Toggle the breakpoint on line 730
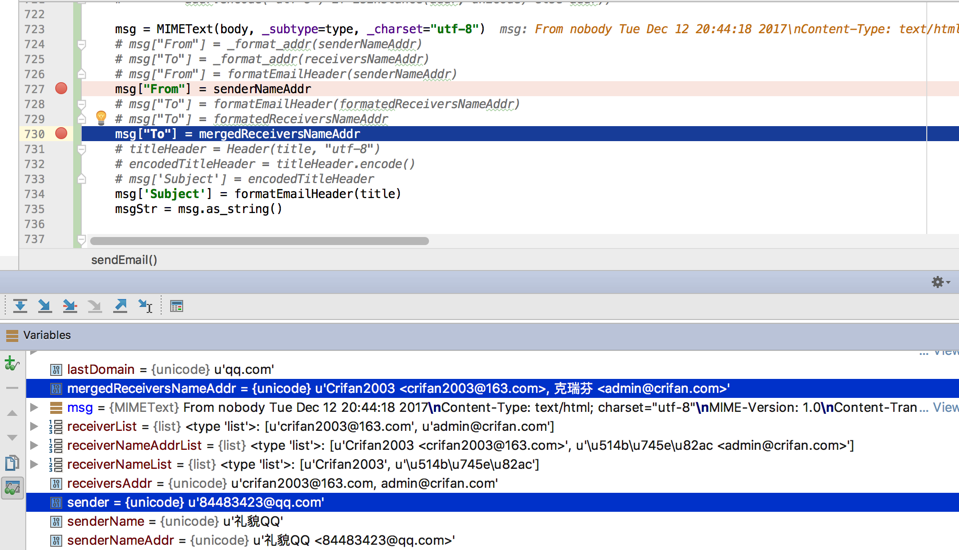This screenshot has height=550, width=959. (61, 133)
